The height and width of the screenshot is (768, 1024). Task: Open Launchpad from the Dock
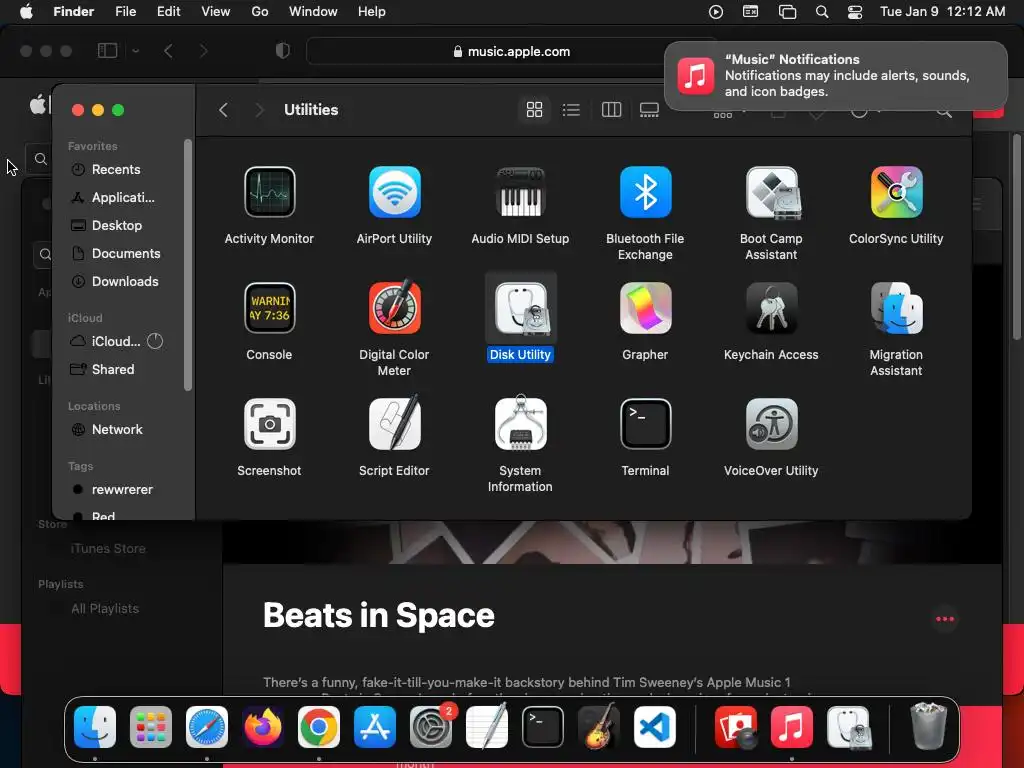point(151,727)
